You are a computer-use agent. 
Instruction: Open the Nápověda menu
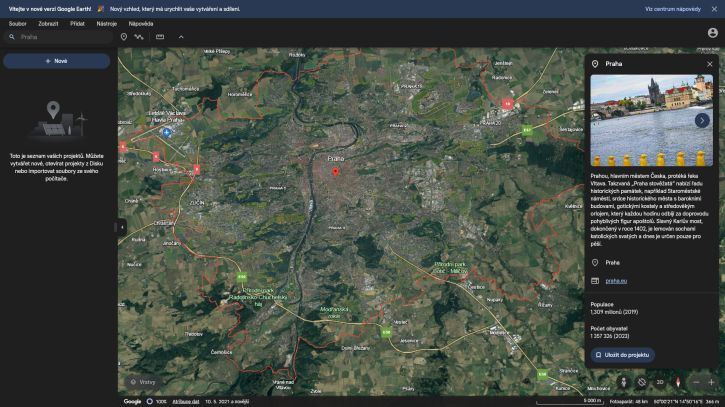point(141,24)
